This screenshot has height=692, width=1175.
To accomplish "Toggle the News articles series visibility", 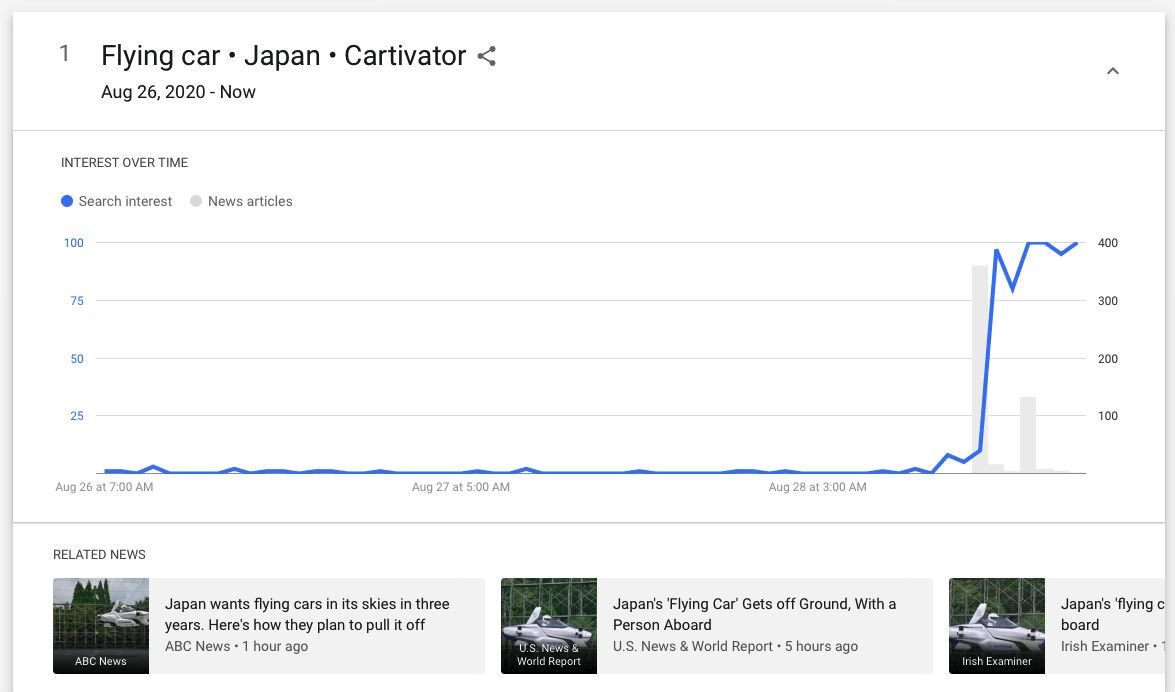I will [240, 201].
